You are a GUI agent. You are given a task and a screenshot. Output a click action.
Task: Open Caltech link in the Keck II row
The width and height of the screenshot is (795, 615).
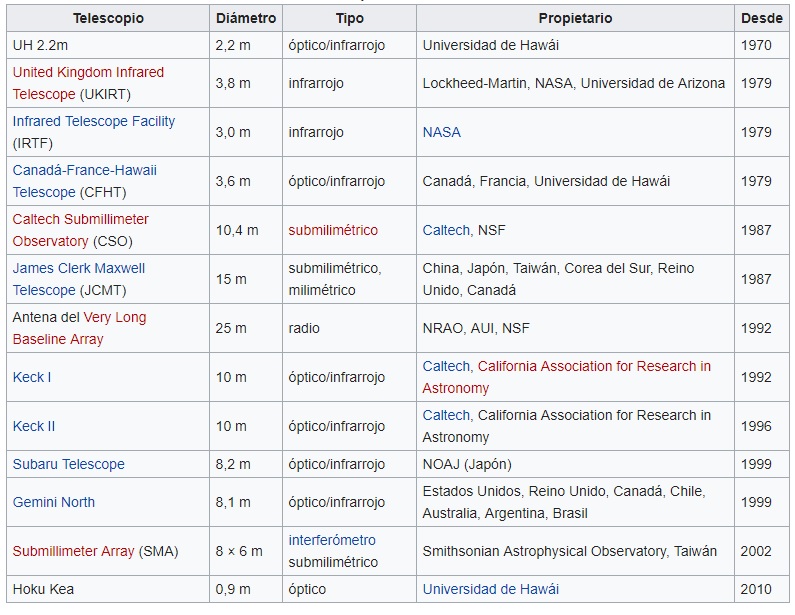(x=446, y=415)
